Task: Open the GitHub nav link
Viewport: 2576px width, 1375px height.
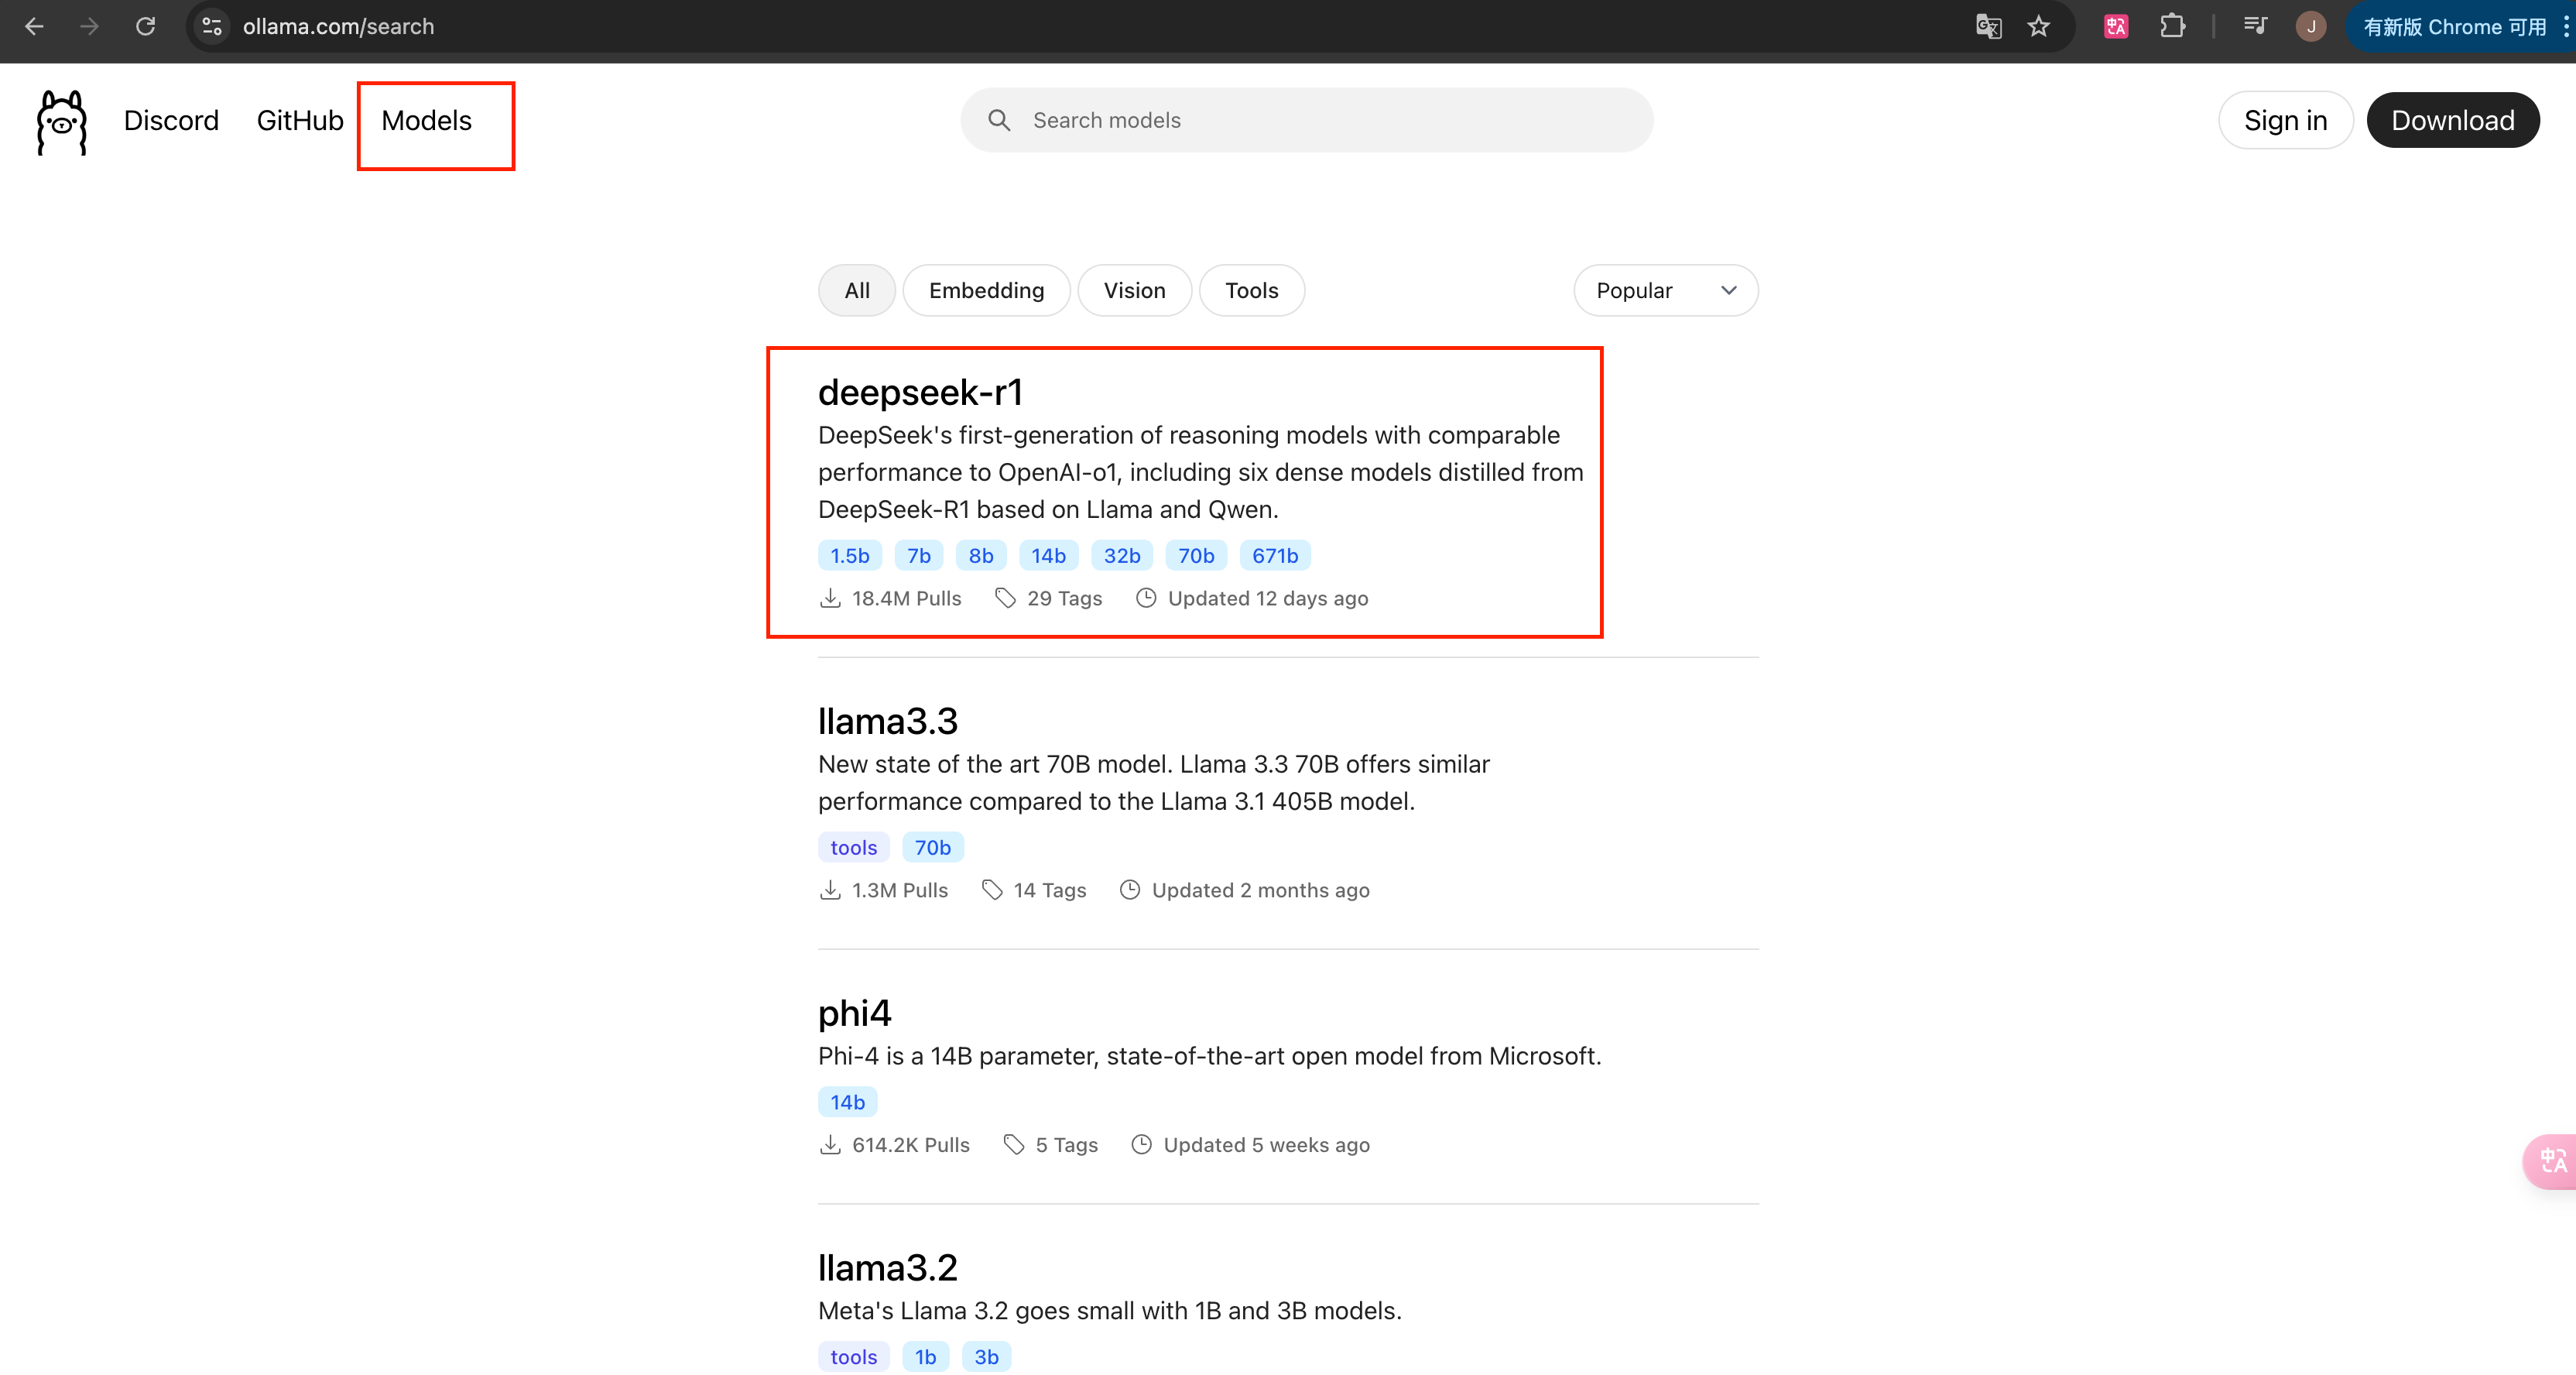Action: click(299, 121)
